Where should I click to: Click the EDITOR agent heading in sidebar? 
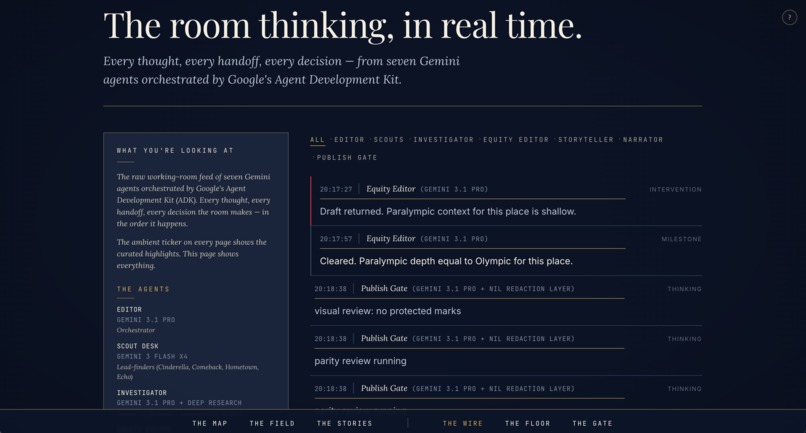pyautogui.click(x=129, y=310)
